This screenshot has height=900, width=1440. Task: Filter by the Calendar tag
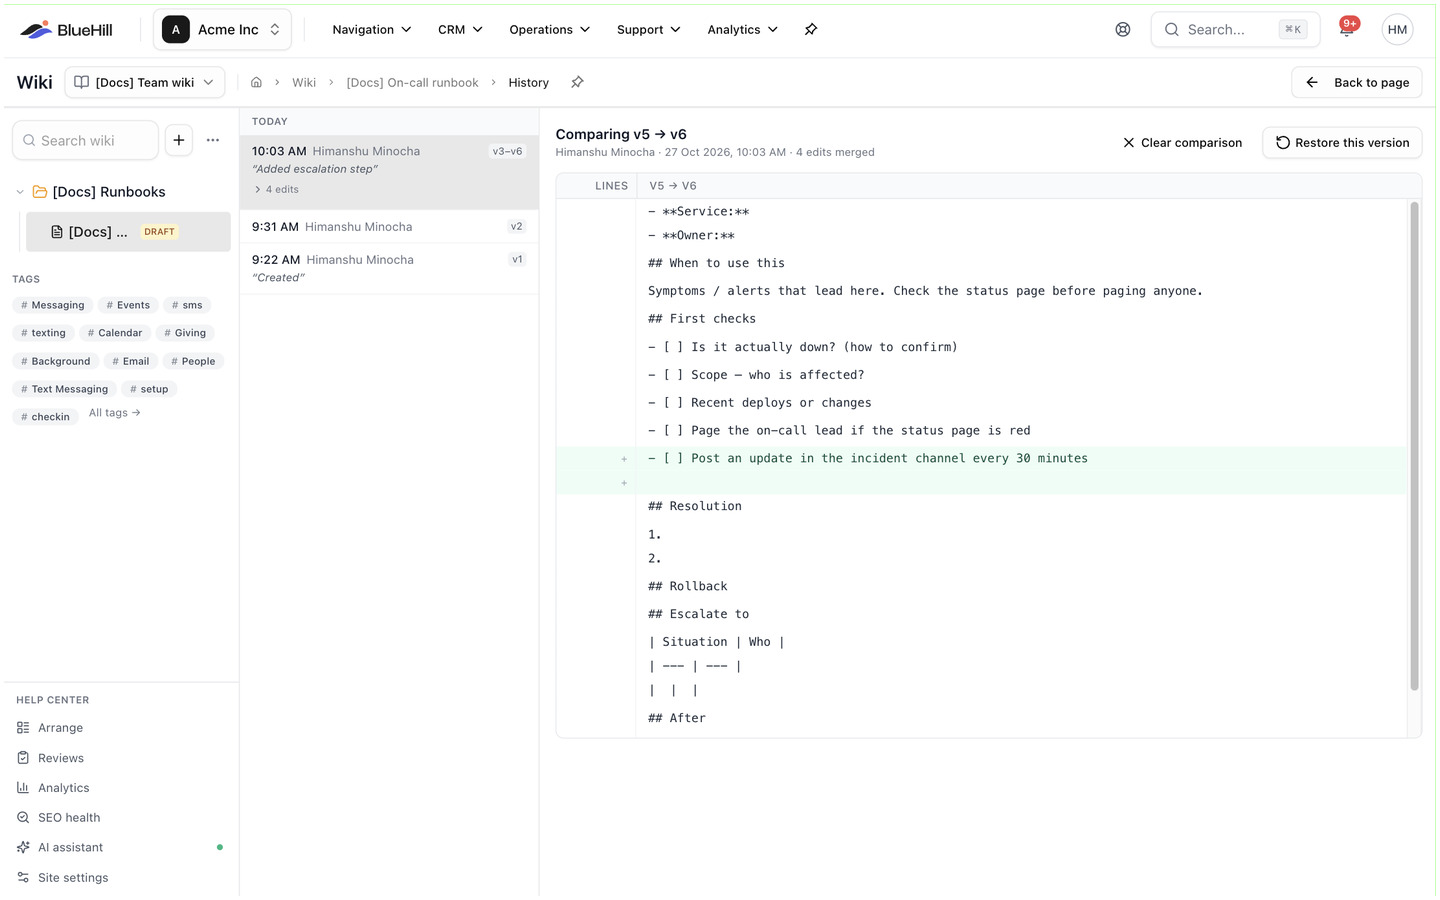[x=115, y=333]
